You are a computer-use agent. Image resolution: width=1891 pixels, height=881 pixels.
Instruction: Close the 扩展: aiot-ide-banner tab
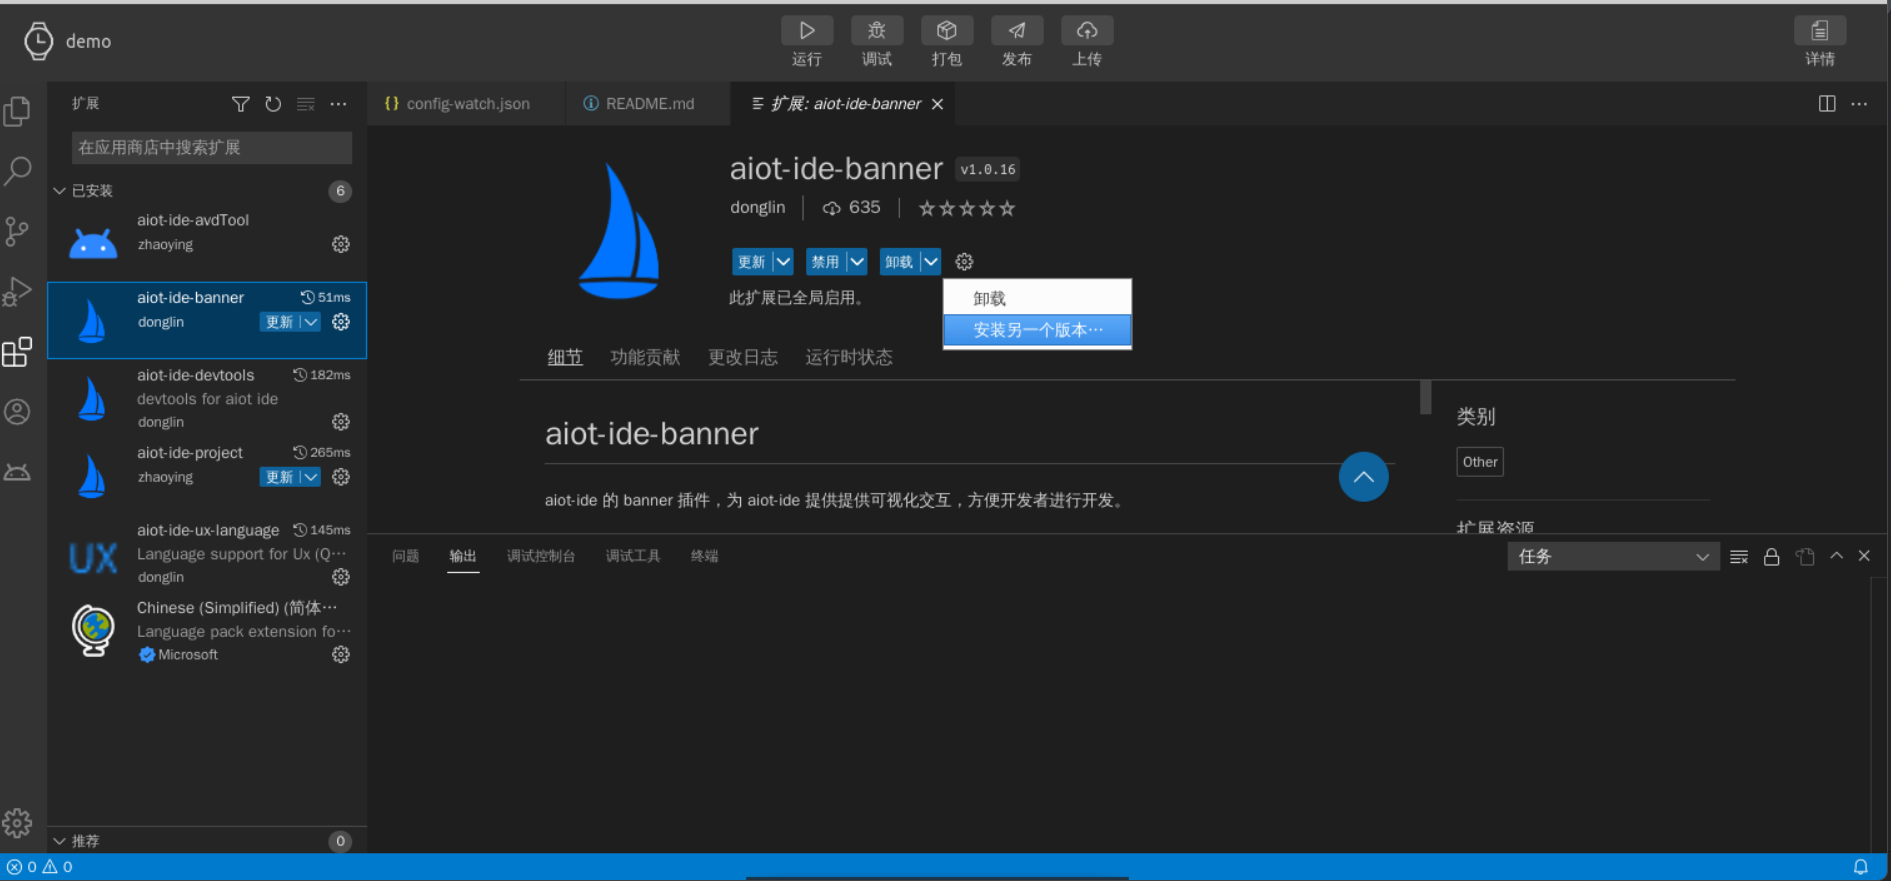coord(937,104)
